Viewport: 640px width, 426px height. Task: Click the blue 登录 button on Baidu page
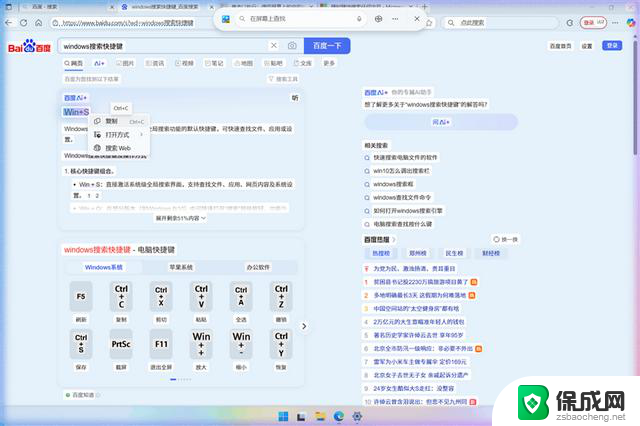click(612, 46)
